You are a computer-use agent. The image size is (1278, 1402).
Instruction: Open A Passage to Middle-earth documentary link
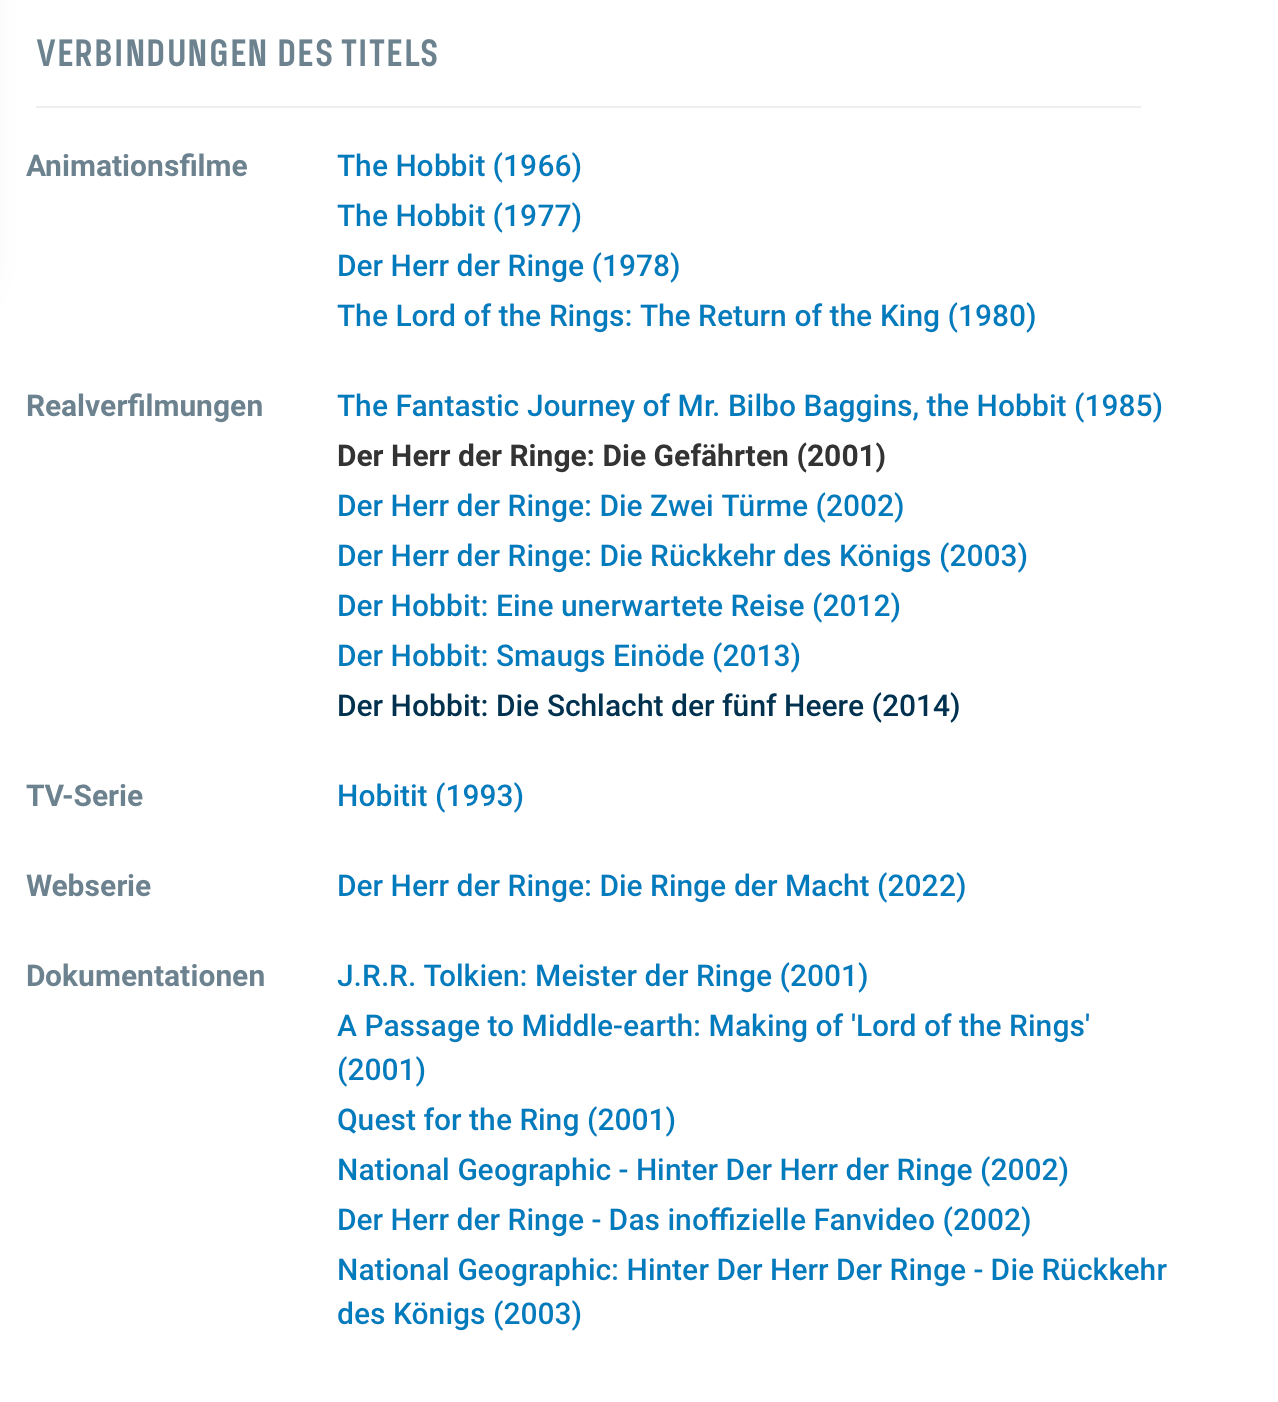[713, 1048]
